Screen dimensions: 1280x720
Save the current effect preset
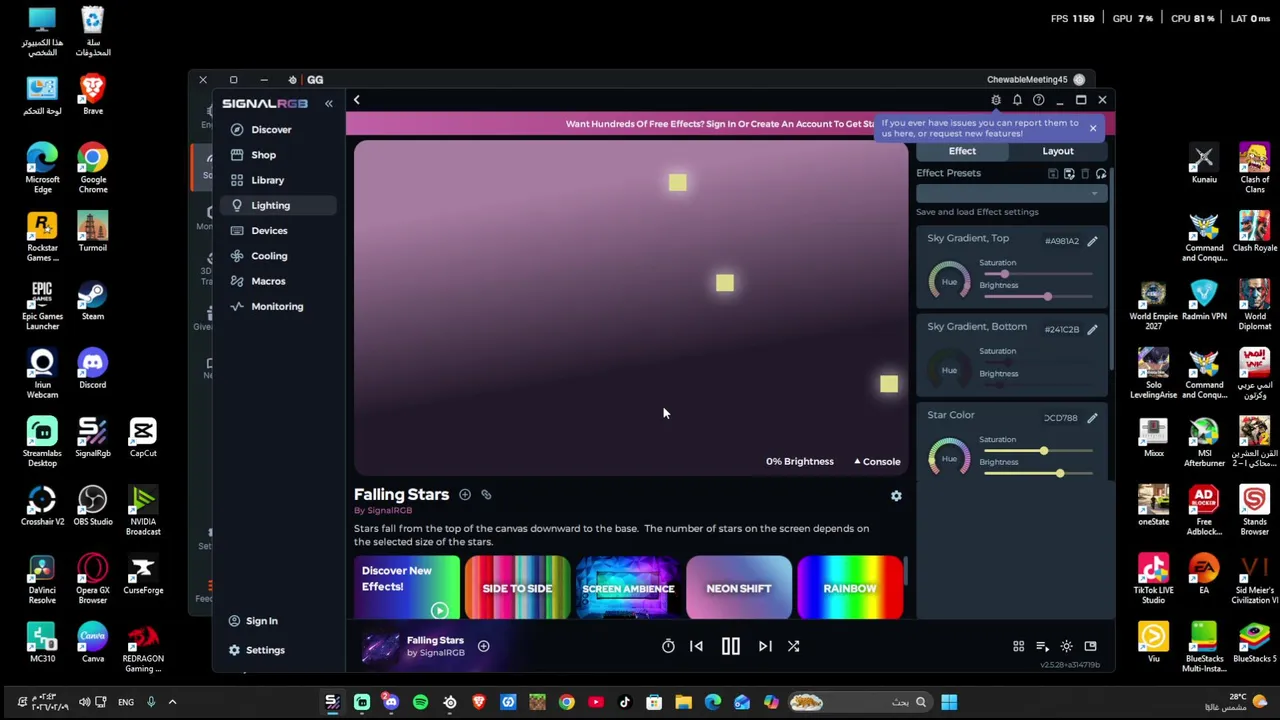pos(1053,174)
